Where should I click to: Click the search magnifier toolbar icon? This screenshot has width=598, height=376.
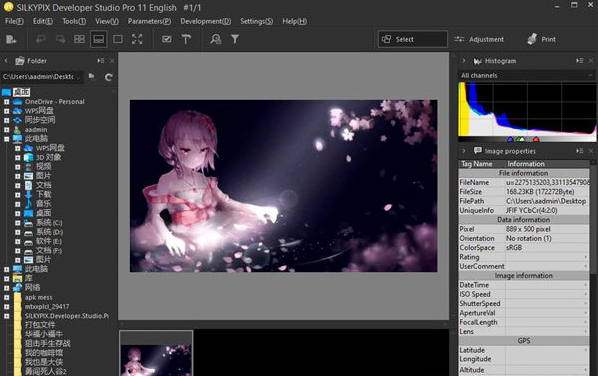[216, 39]
